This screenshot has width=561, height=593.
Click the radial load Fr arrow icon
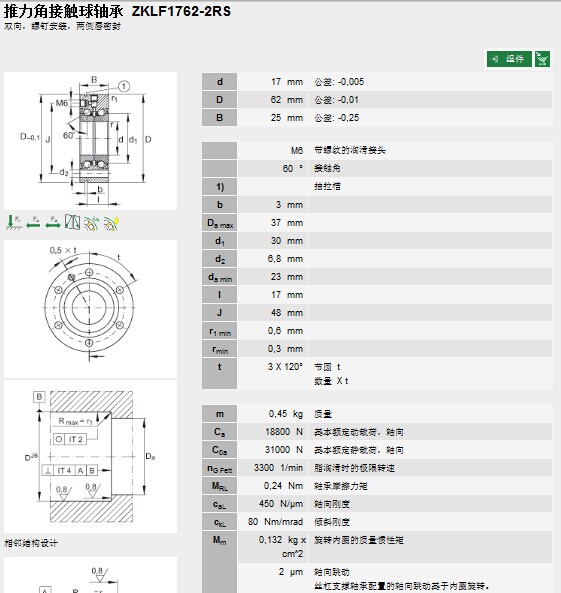pos(14,222)
